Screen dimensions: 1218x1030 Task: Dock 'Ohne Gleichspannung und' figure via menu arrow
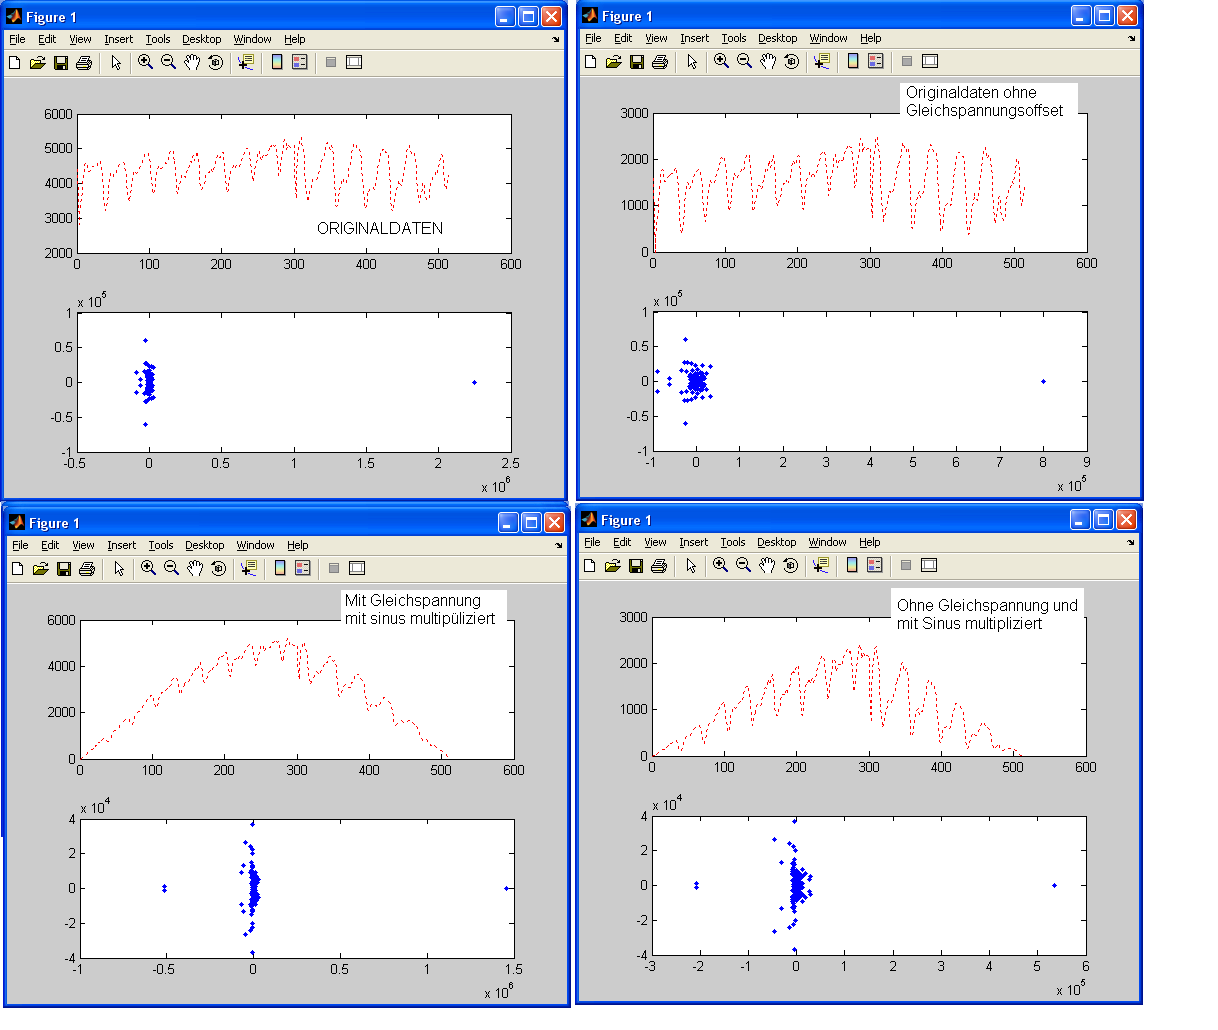[x=1131, y=543]
